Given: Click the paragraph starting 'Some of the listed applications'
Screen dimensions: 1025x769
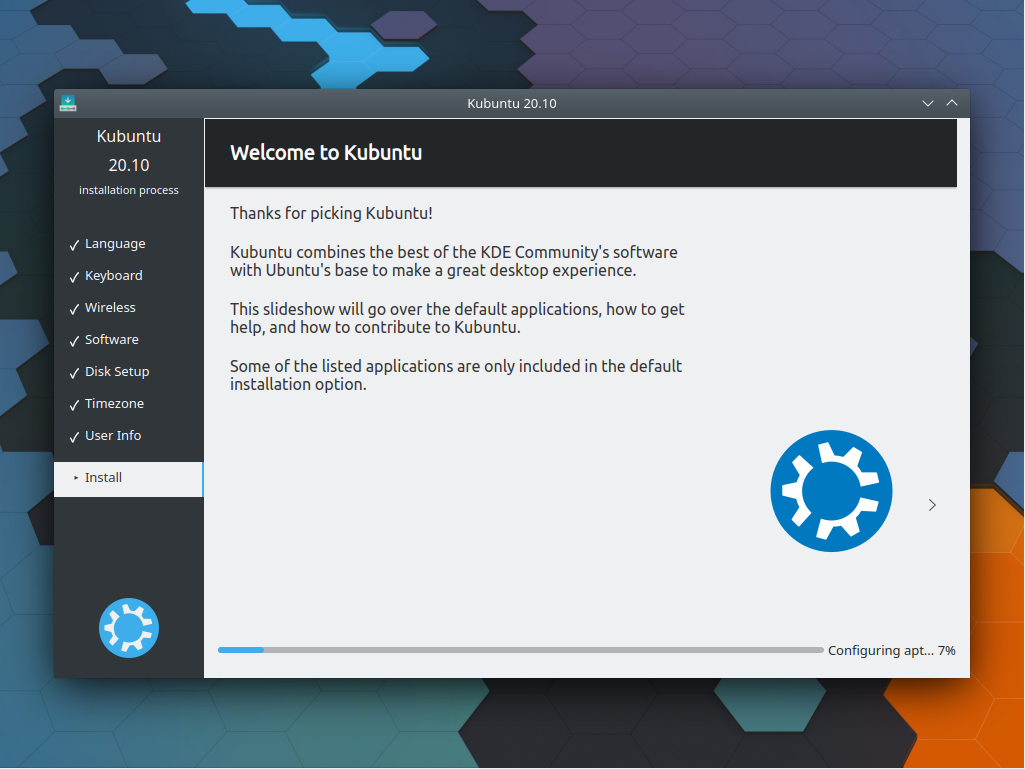Looking at the screenshot, I should [456, 375].
